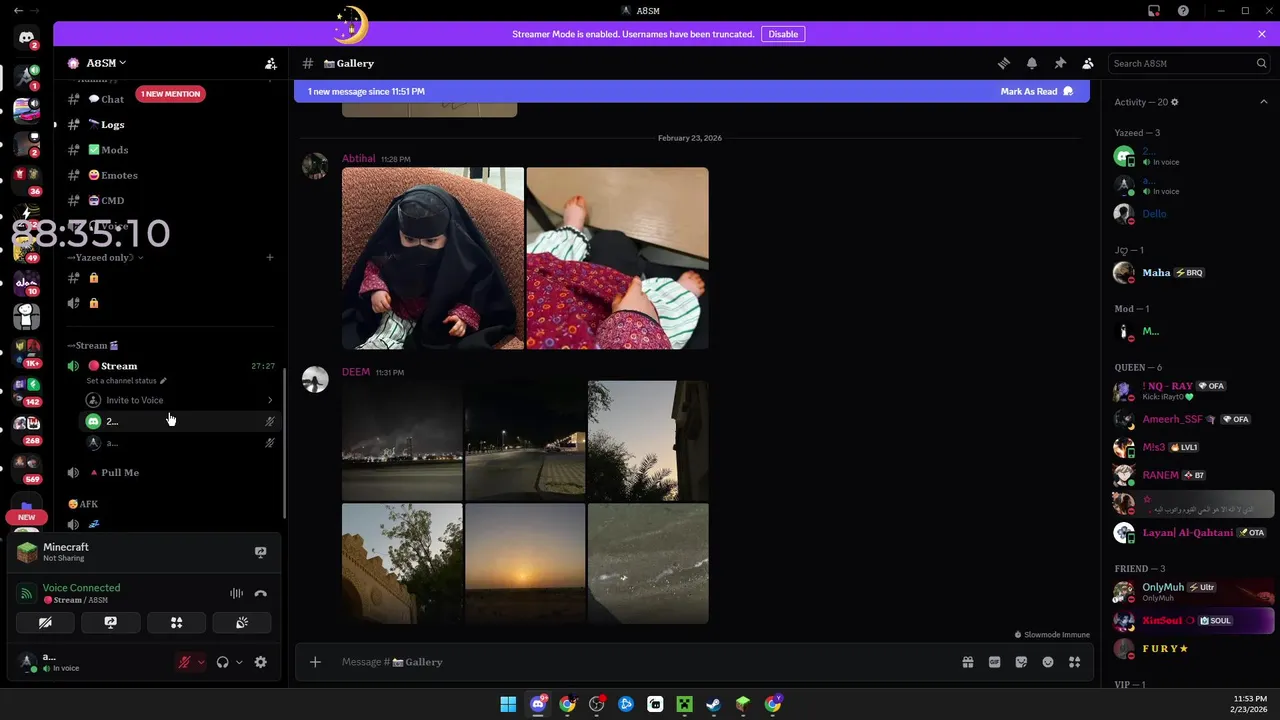Disconnect from voice with hang-up icon

click(x=261, y=593)
